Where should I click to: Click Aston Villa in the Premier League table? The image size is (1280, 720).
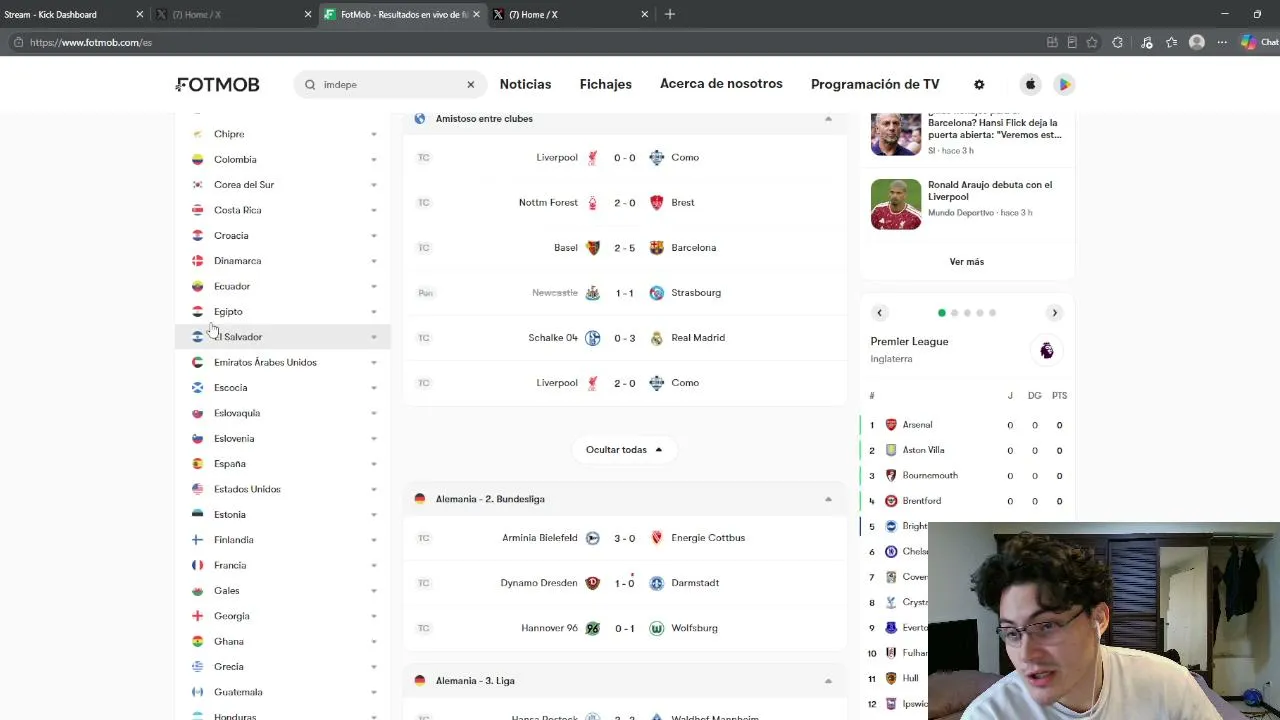[x=923, y=451]
